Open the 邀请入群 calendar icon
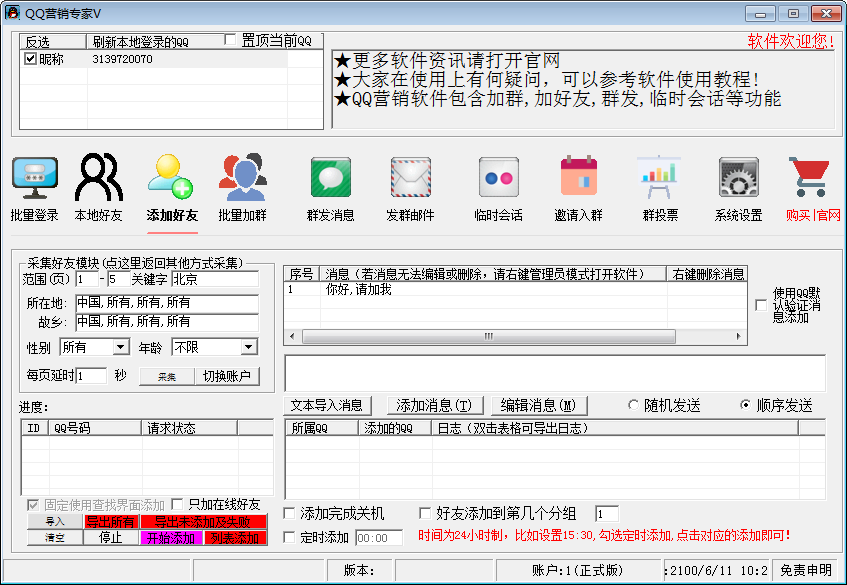Viewport: 847px width, 585px height. point(579,176)
